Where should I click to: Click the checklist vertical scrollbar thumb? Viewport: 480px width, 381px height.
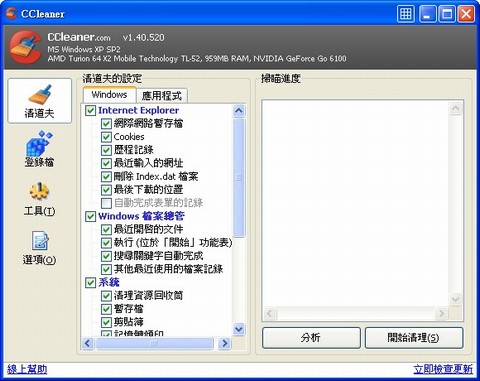(x=239, y=178)
